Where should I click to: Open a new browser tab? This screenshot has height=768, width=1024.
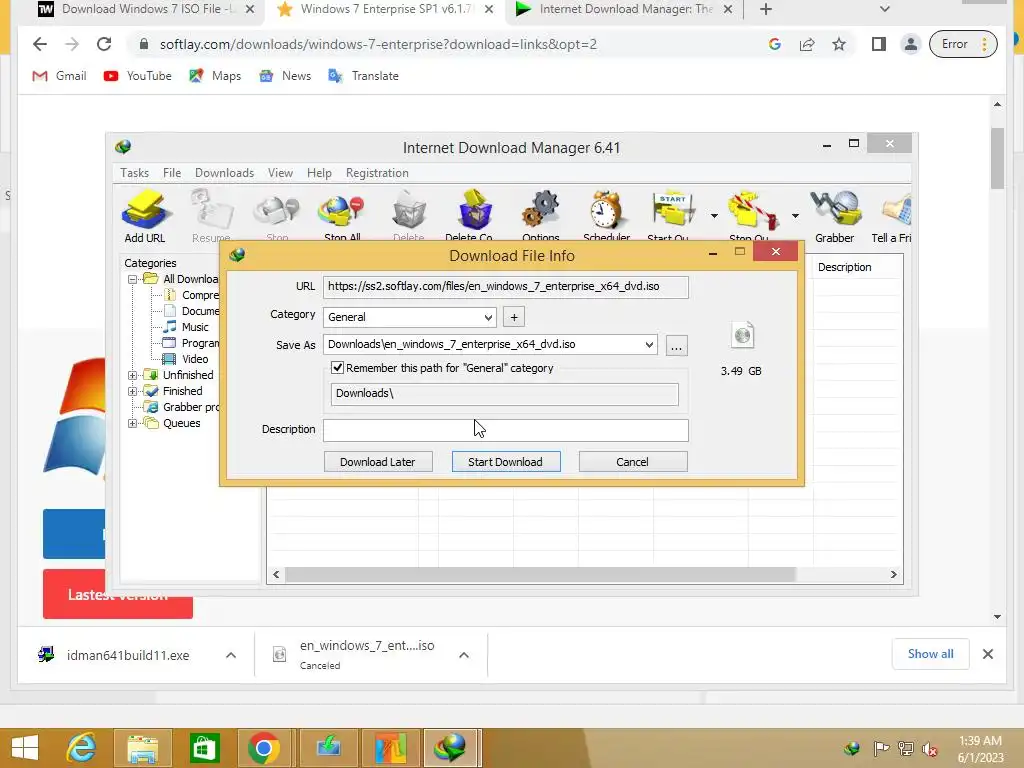click(x=766, y=9)
